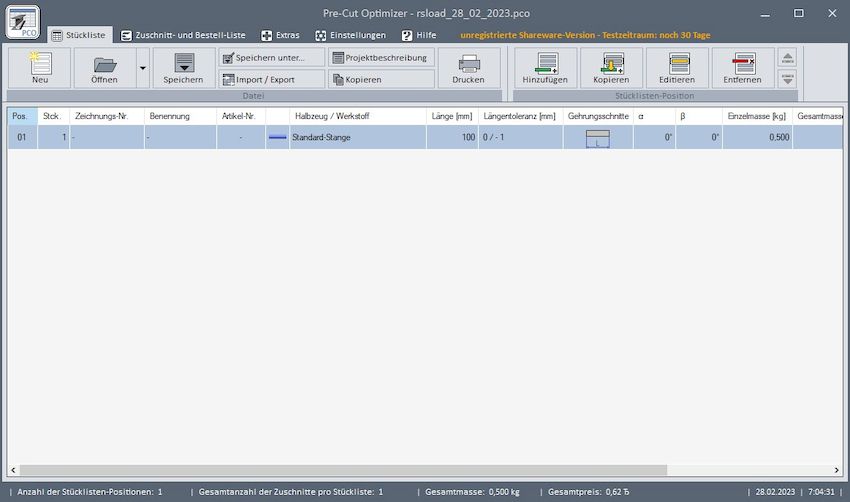Click the PCO application logo icon
850x502 pixels.
tap(23, 22)
